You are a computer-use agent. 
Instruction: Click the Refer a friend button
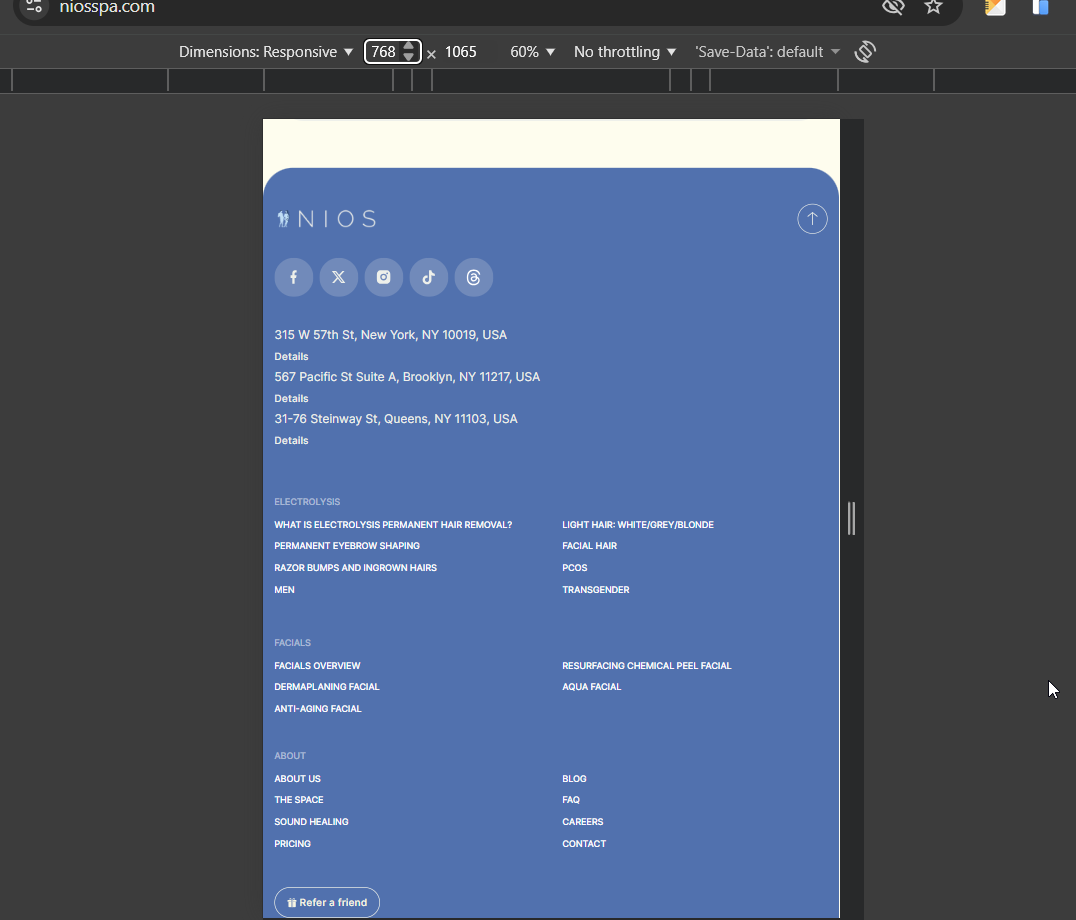pyautogui.click(x=327, y=902)
